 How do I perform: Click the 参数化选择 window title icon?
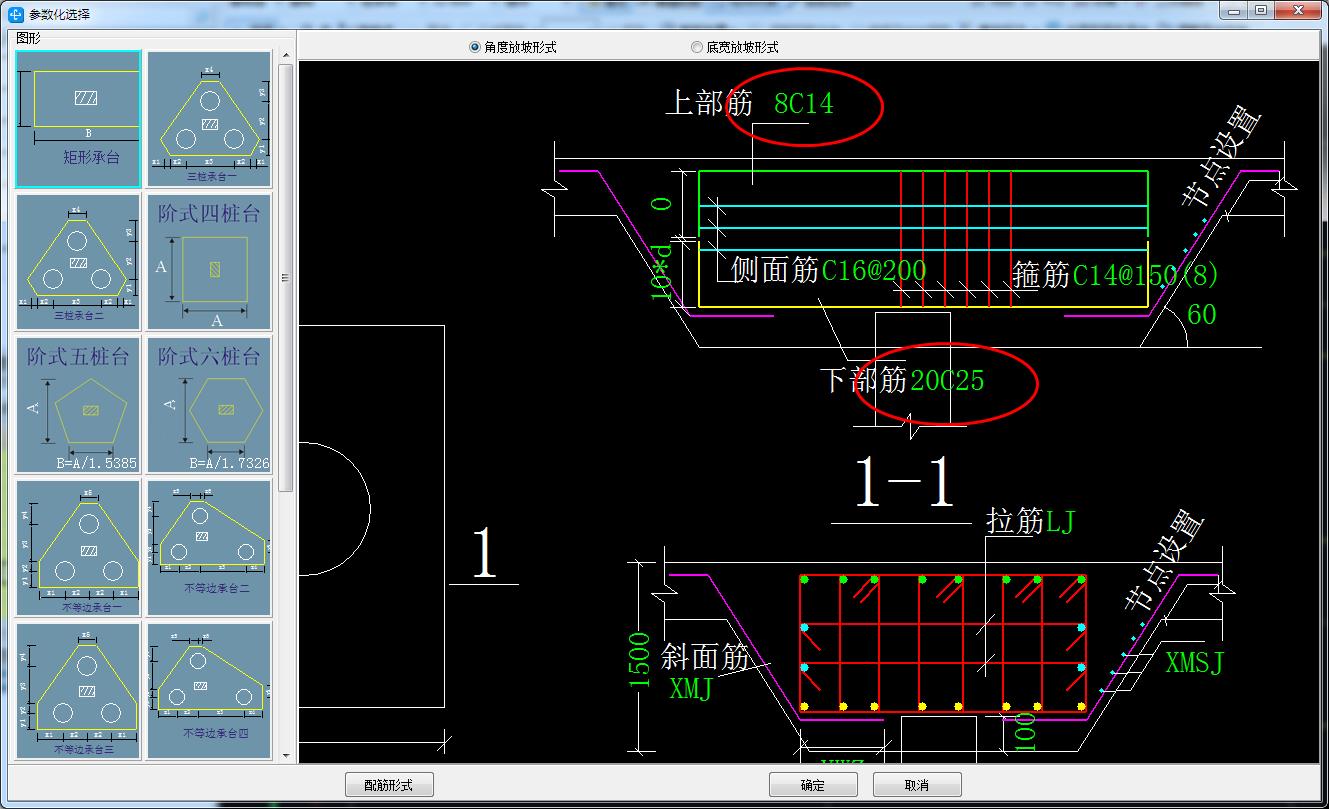[16, 13]
